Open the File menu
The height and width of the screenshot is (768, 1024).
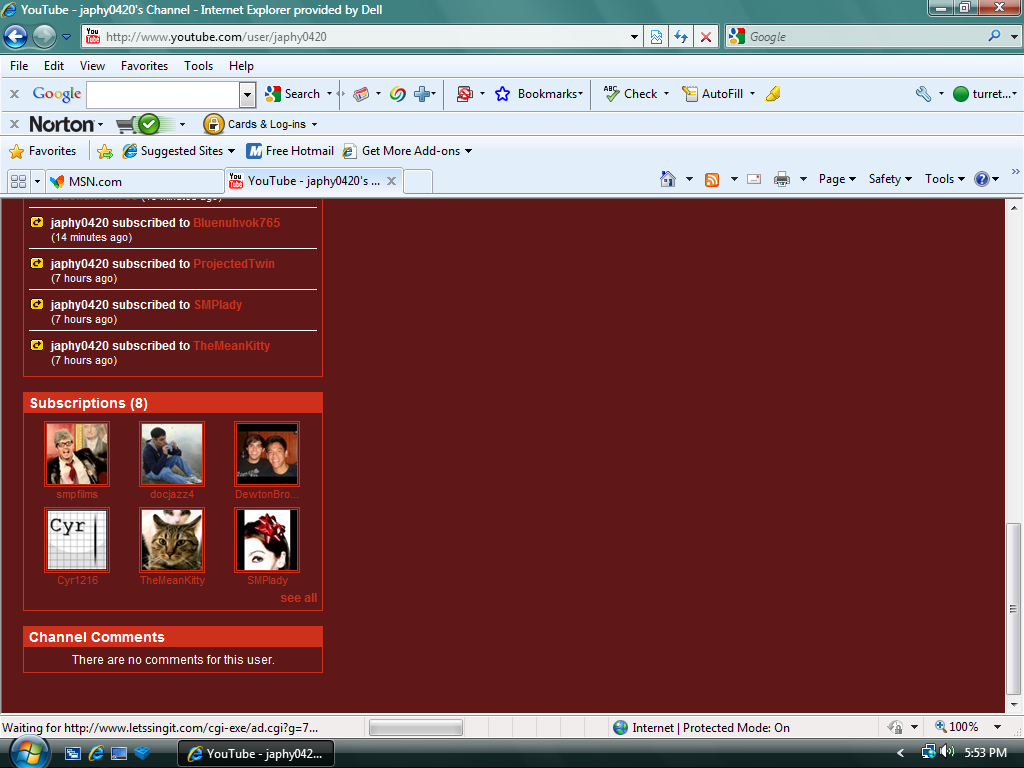pyautogui.click(x=19, y=66)
